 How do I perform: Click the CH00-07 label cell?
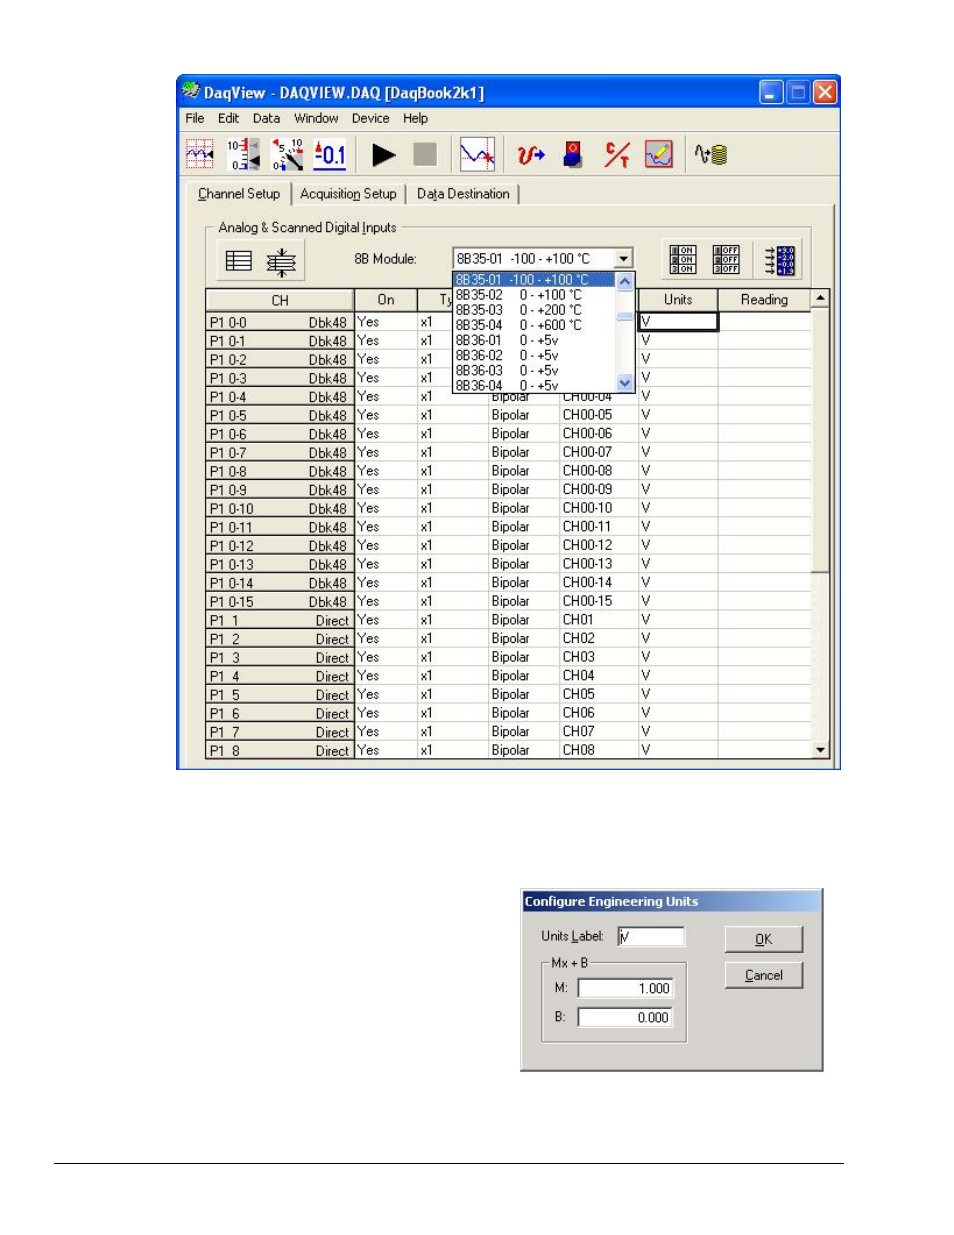point(598,452)
